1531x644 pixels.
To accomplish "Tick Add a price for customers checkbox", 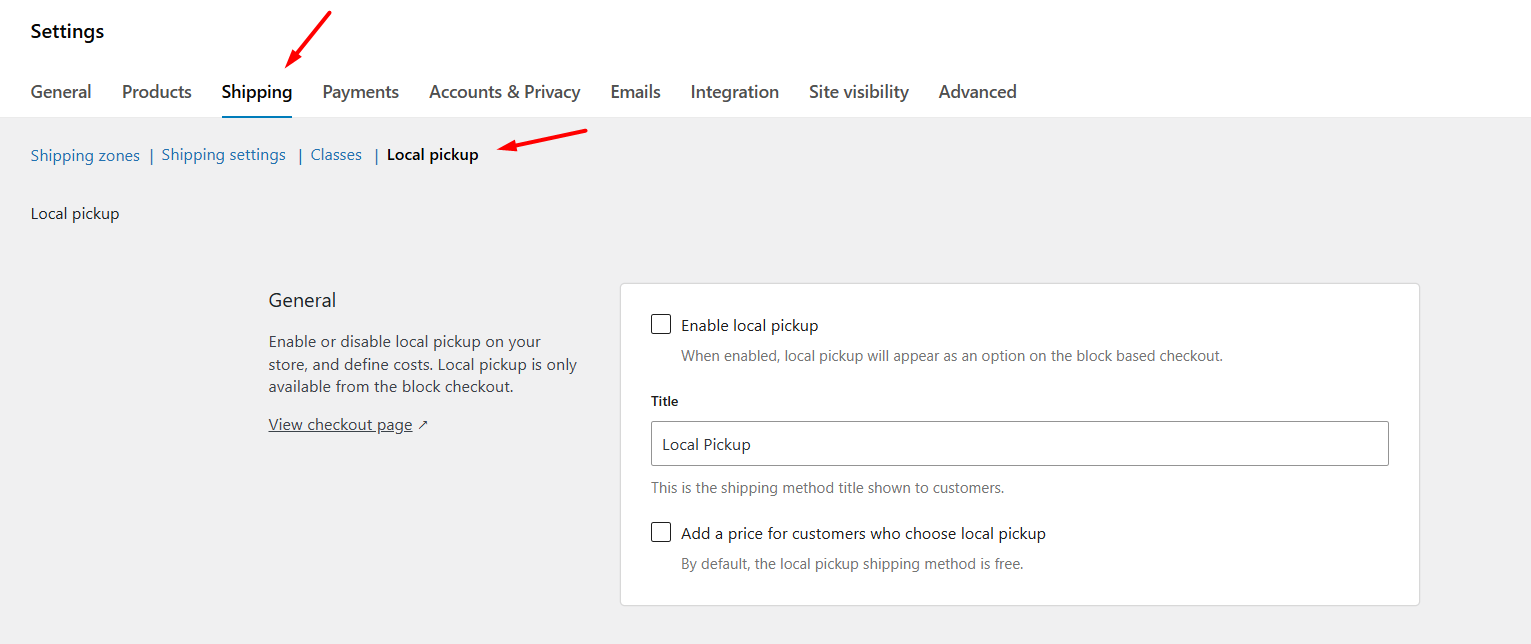I will coord(661,532).
